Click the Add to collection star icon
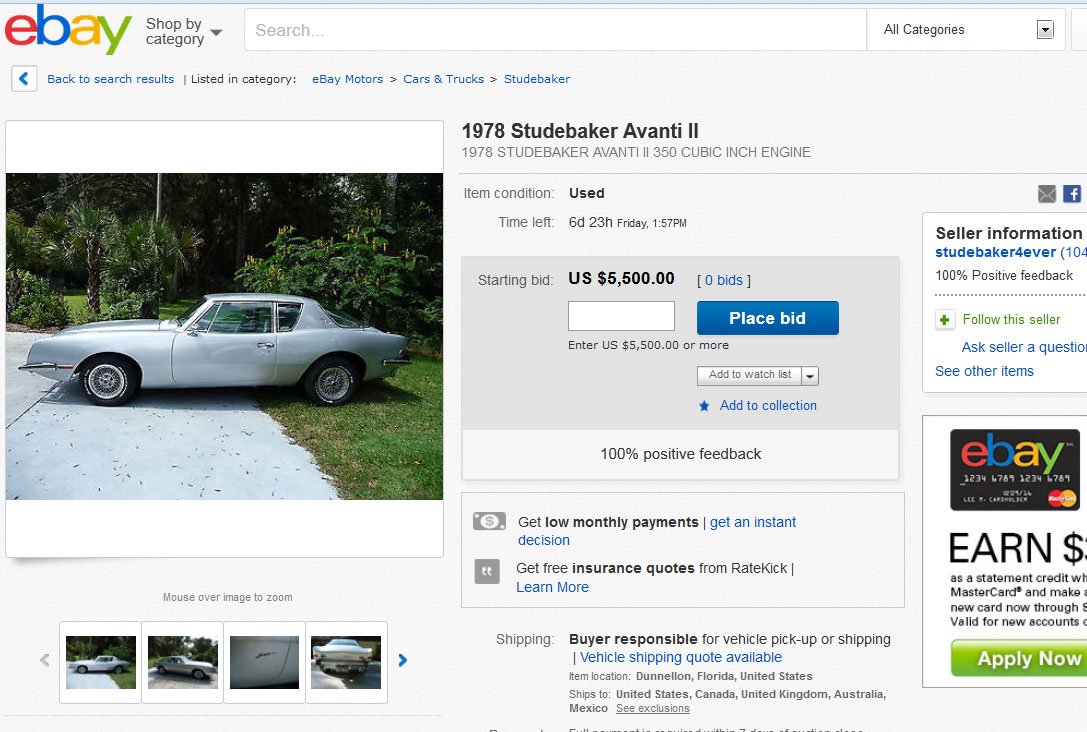Image resolution: width=1087 pixels, height=732 pixels. [704, 406]
